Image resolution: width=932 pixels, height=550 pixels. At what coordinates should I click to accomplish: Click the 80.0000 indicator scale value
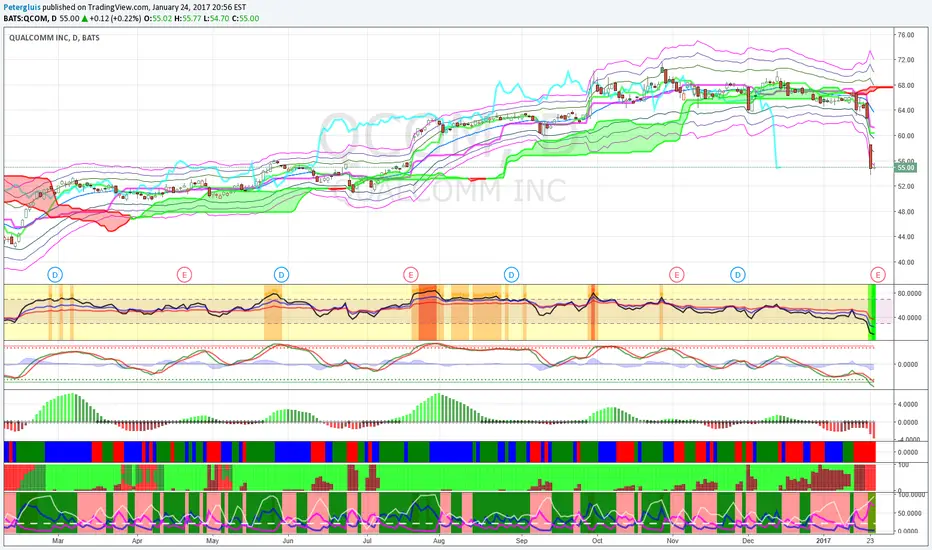[909, 294]
